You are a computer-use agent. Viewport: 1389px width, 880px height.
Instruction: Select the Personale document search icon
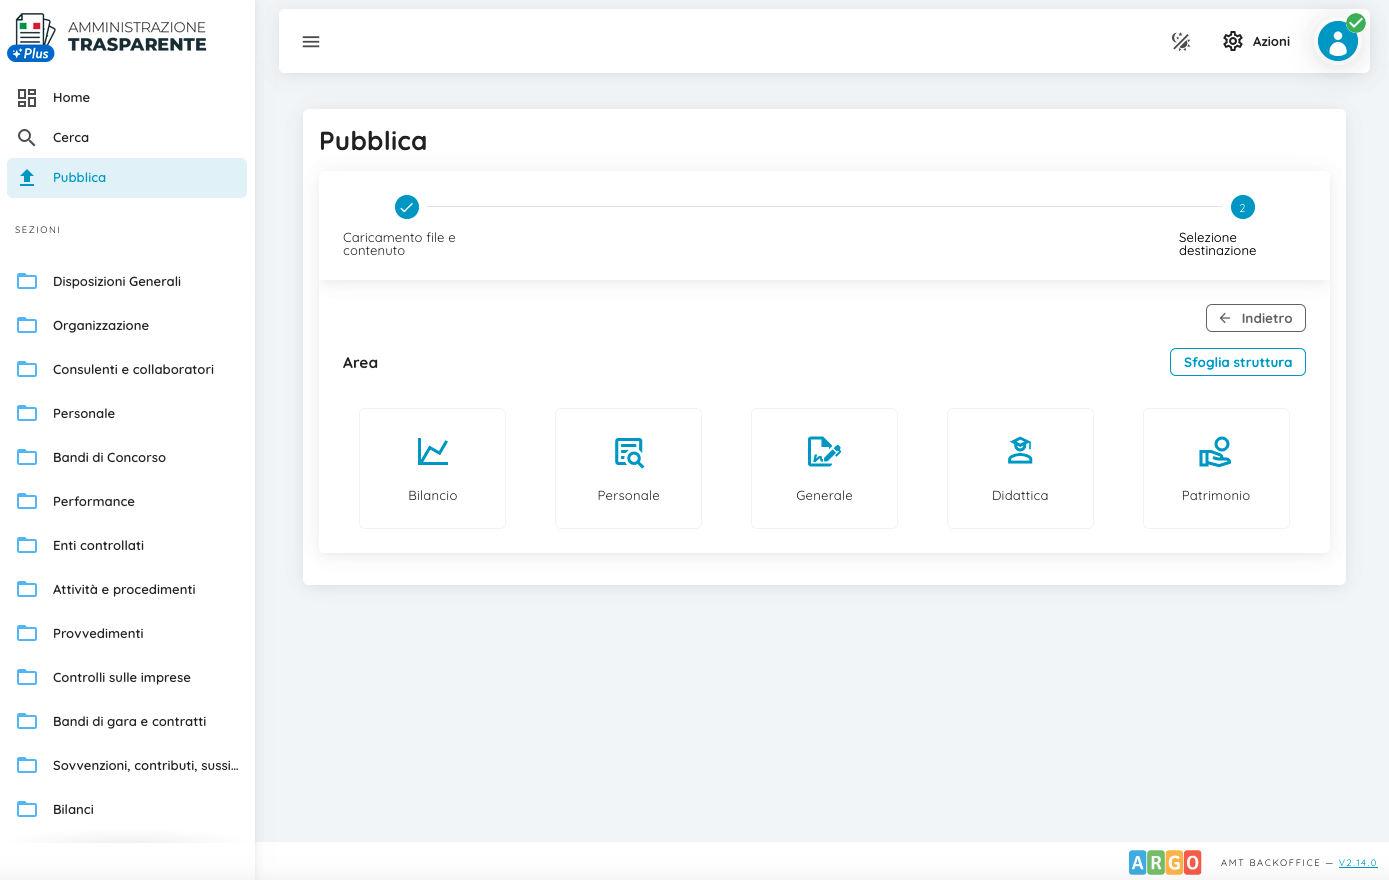[629, 452]
